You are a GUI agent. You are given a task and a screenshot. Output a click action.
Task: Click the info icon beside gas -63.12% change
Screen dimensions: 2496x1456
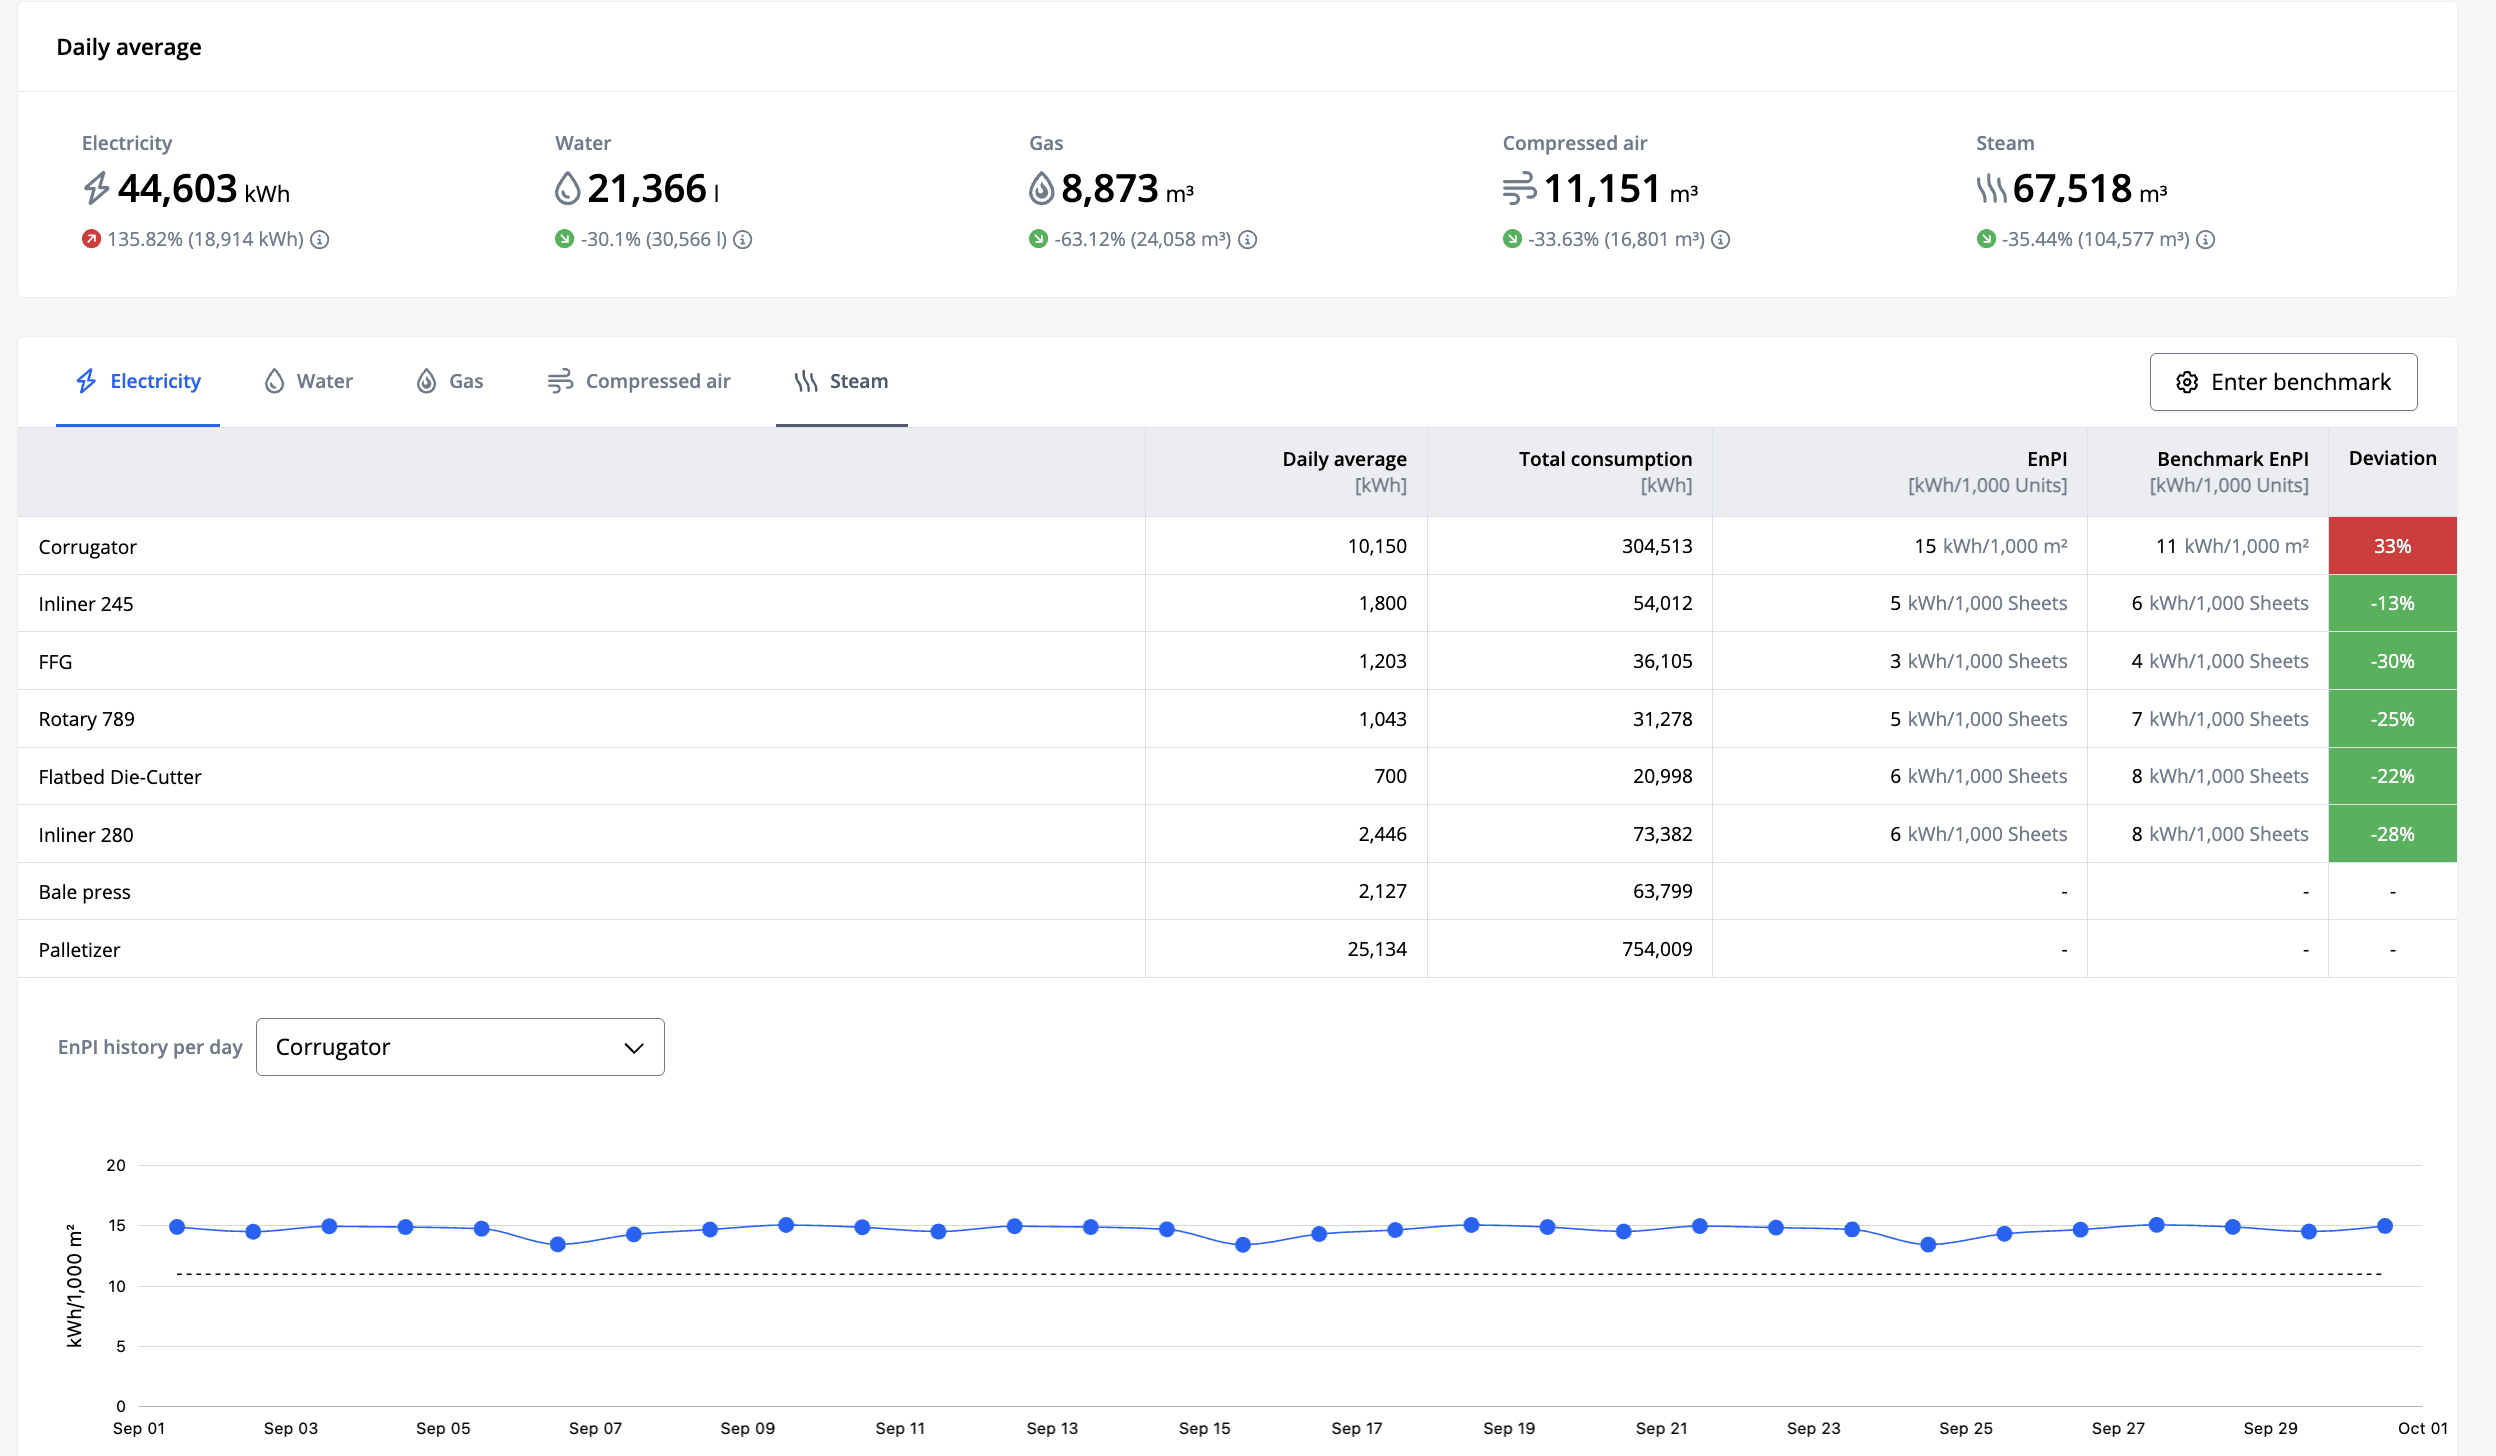(x=1247, y=240)
